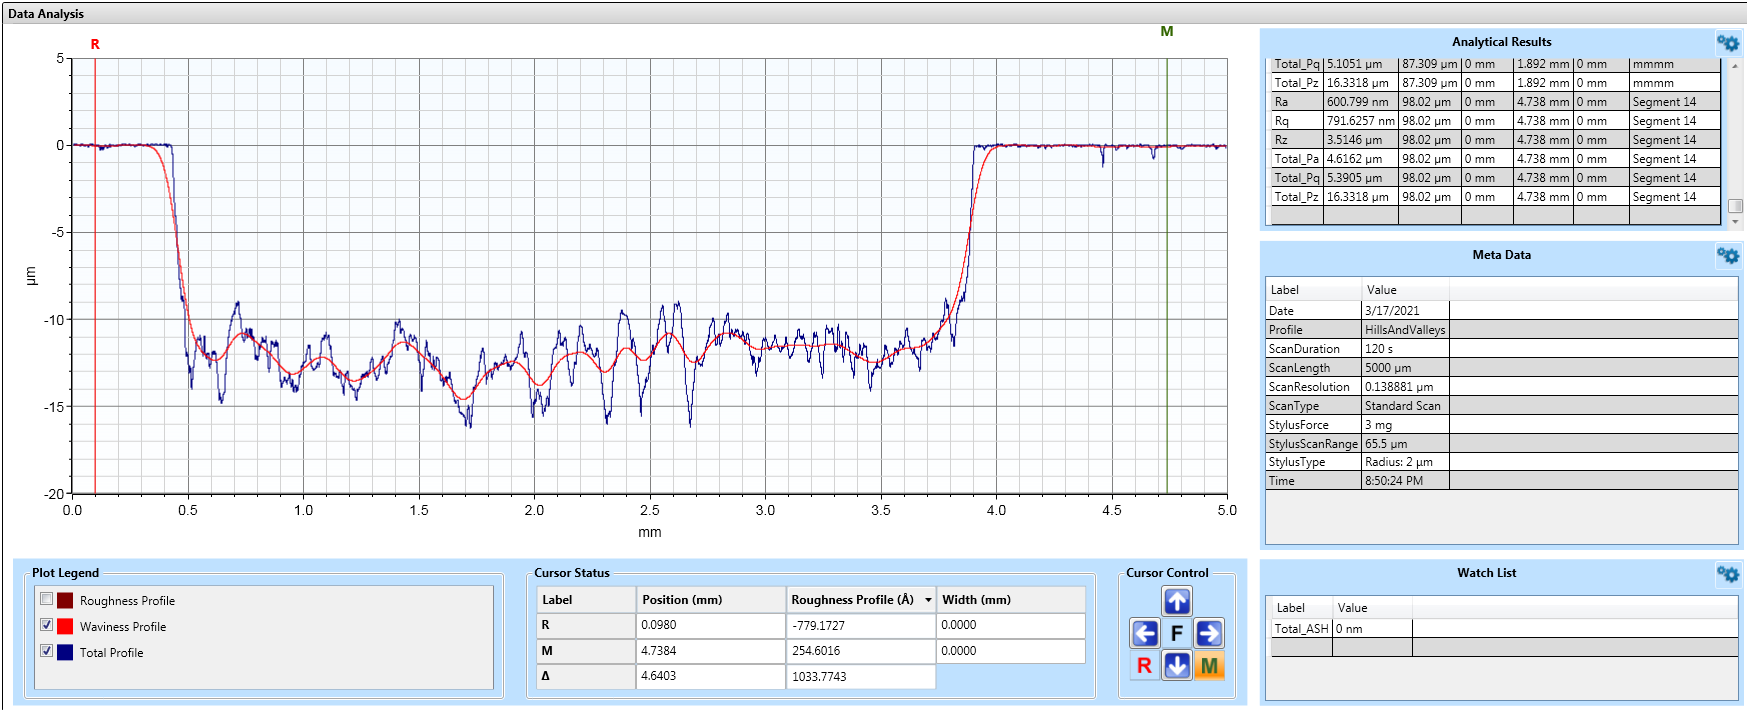Click the down arrow in Cursor Control
The image size is (1747, 710).
[1177, 665]
